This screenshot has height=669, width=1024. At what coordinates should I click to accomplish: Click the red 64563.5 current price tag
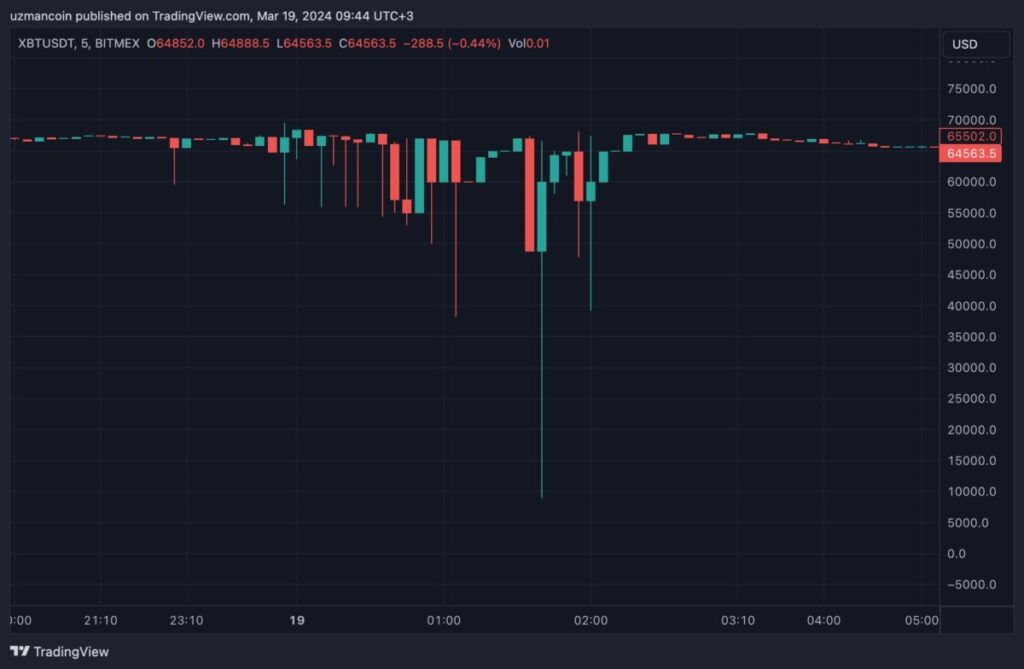point(971,153)
